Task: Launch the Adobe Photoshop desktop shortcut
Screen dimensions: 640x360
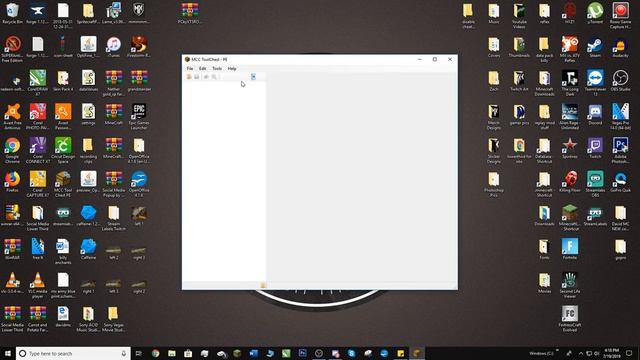Action: [x=620, y=150]
